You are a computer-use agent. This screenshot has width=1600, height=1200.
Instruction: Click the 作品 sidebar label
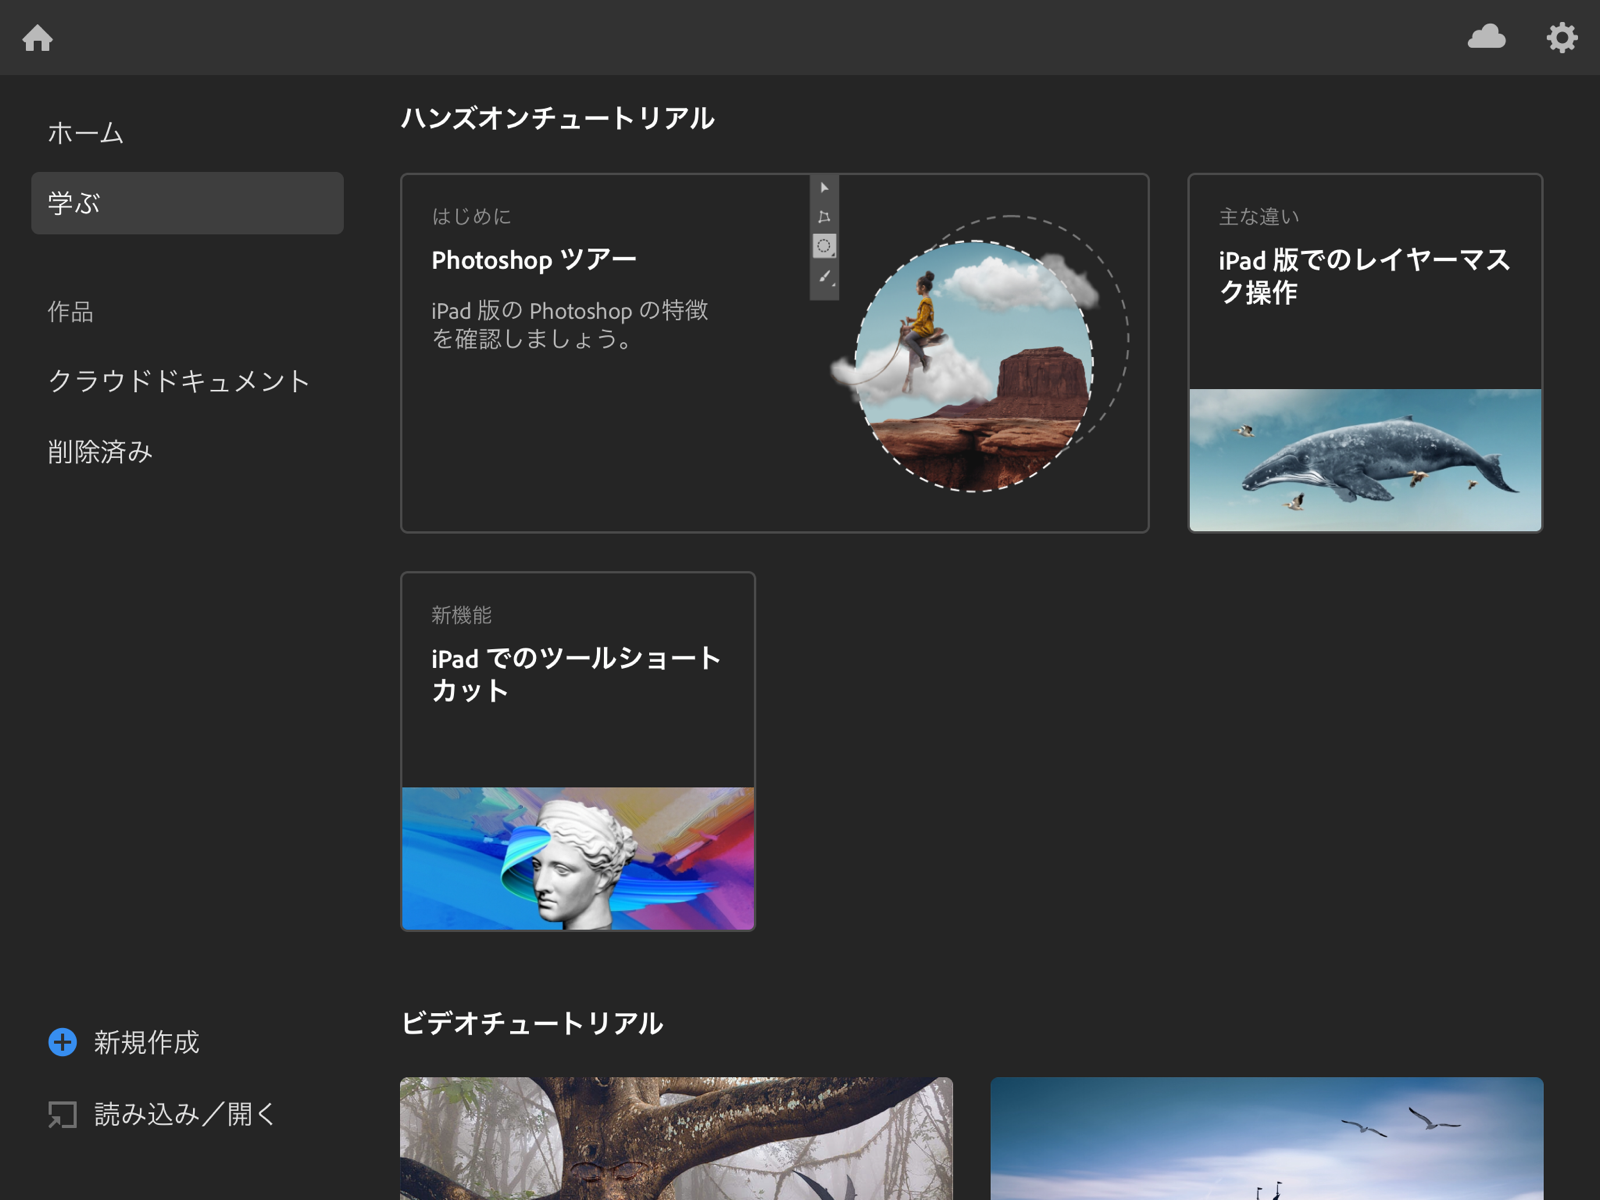point(70,312)
